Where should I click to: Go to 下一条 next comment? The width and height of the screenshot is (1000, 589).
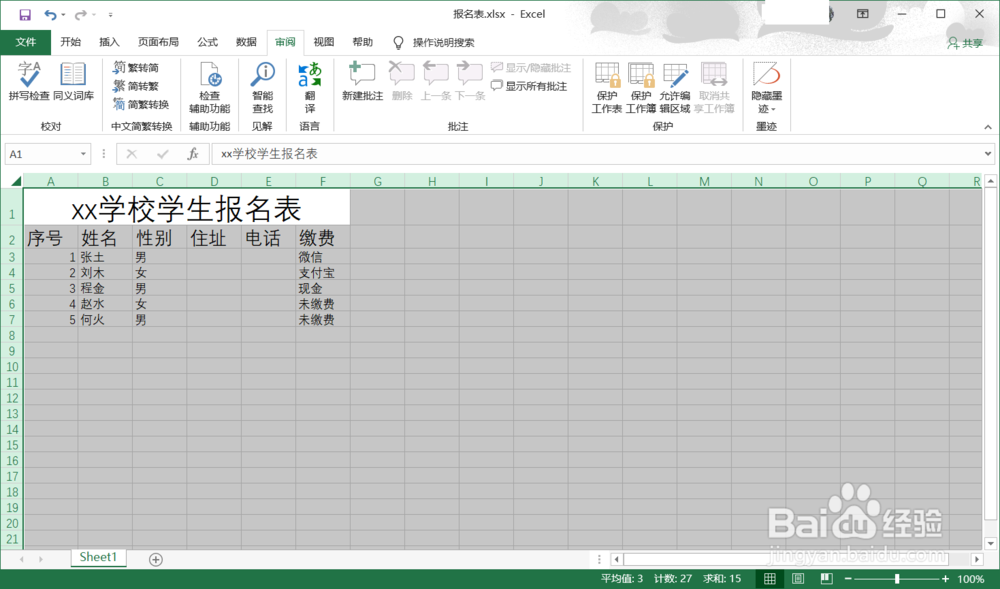point(470,82)
